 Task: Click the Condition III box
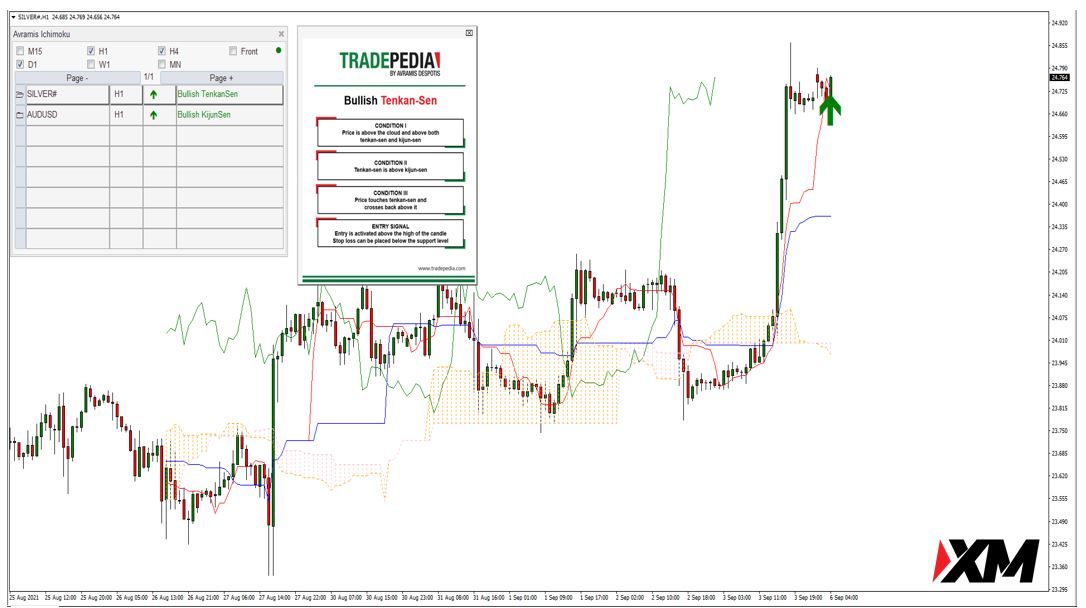[391, 200]
